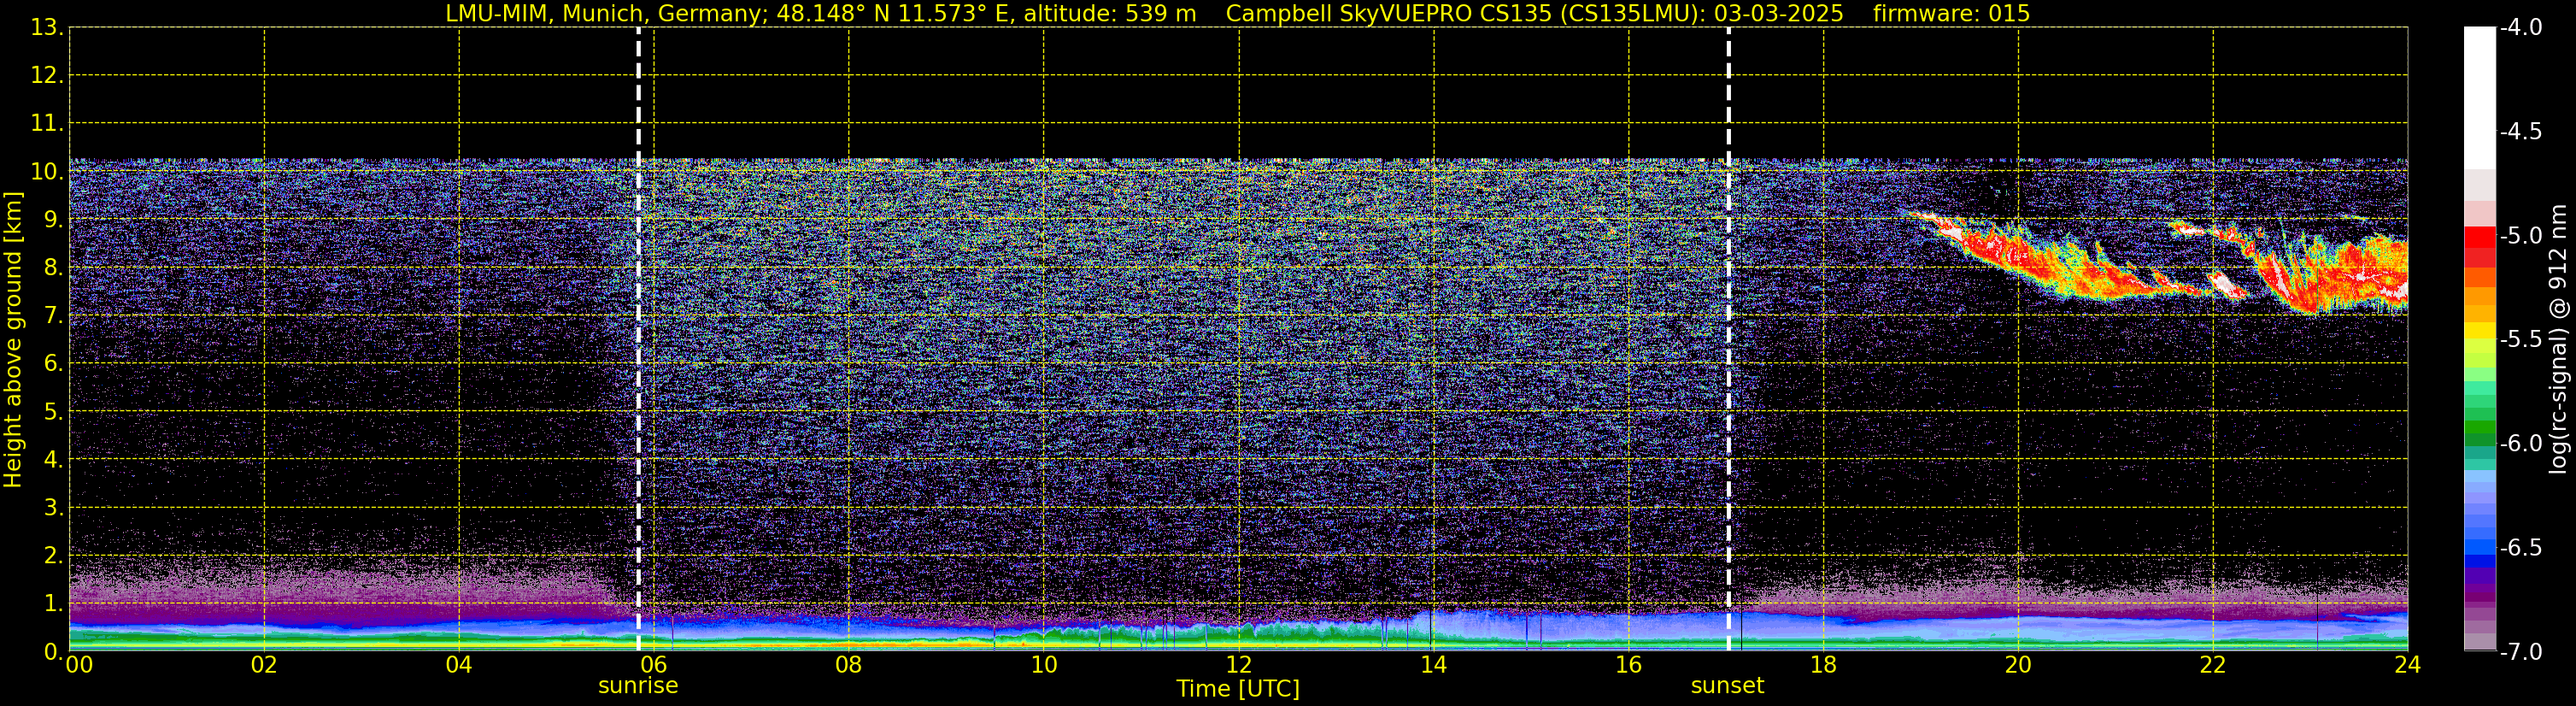Click the sunset label below the axis

(x=1727, y=686)
